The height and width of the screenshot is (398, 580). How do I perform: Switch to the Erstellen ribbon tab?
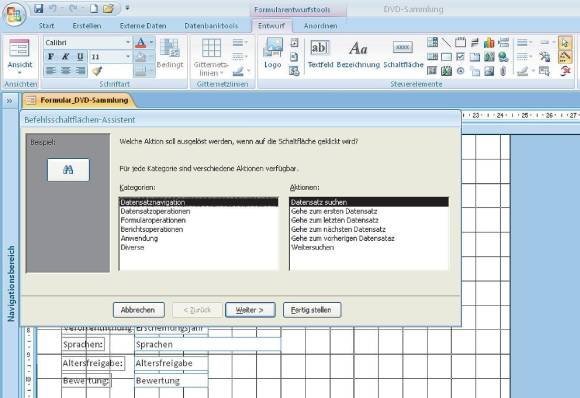pos(87,26)
